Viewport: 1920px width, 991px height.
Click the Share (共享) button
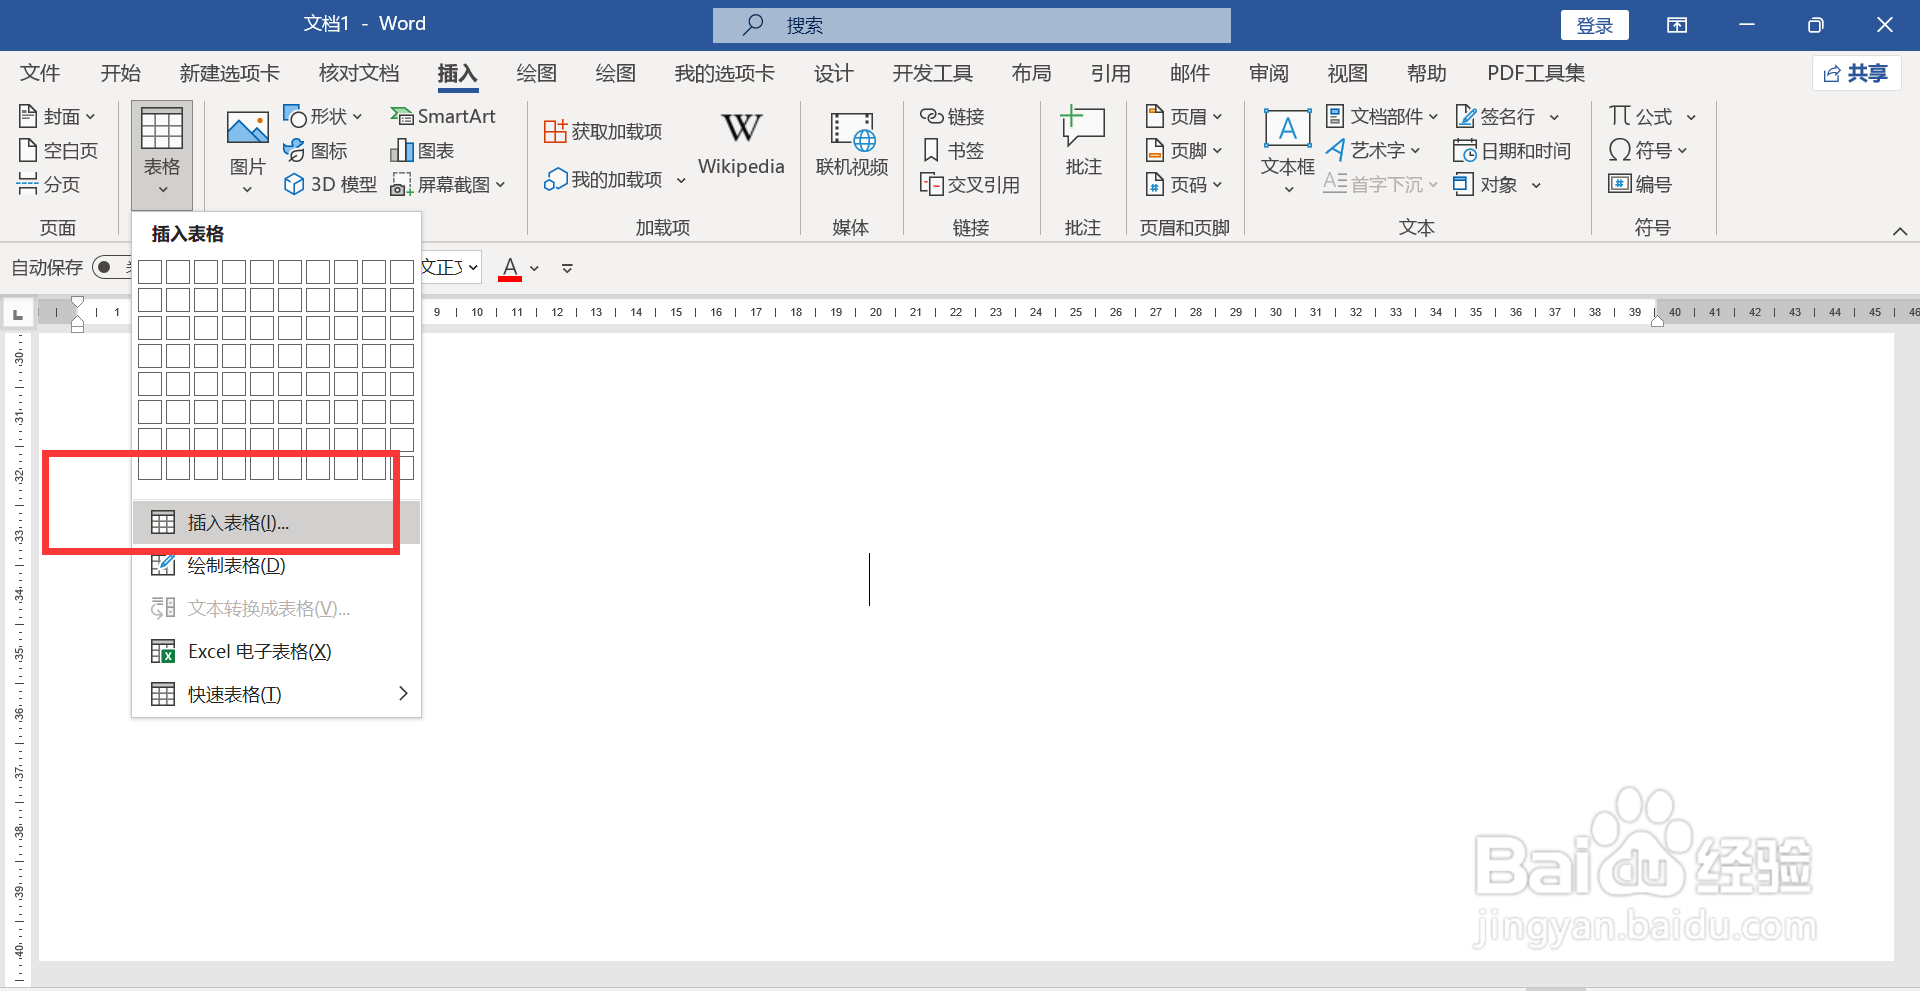[1856, 73]
